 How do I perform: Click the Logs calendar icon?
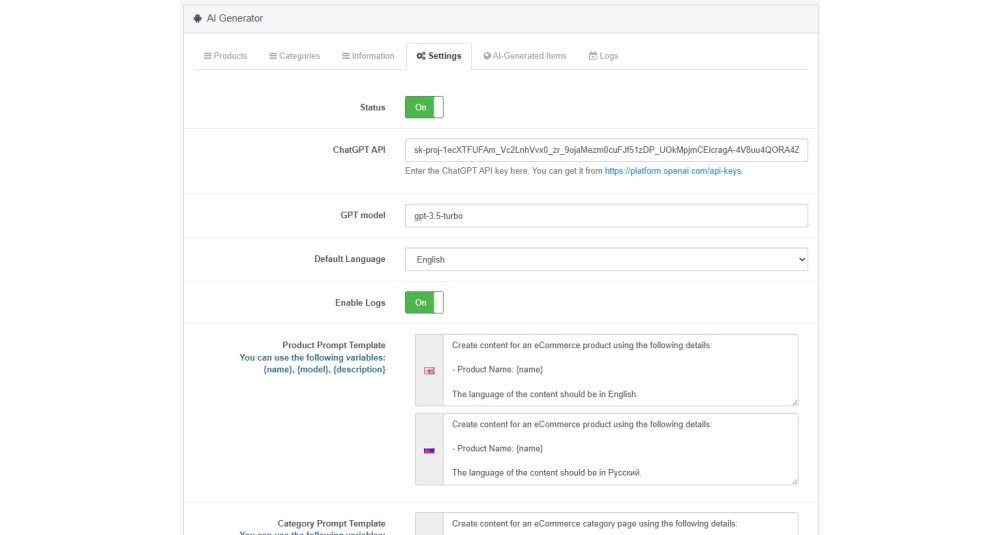tap(592, 56)
